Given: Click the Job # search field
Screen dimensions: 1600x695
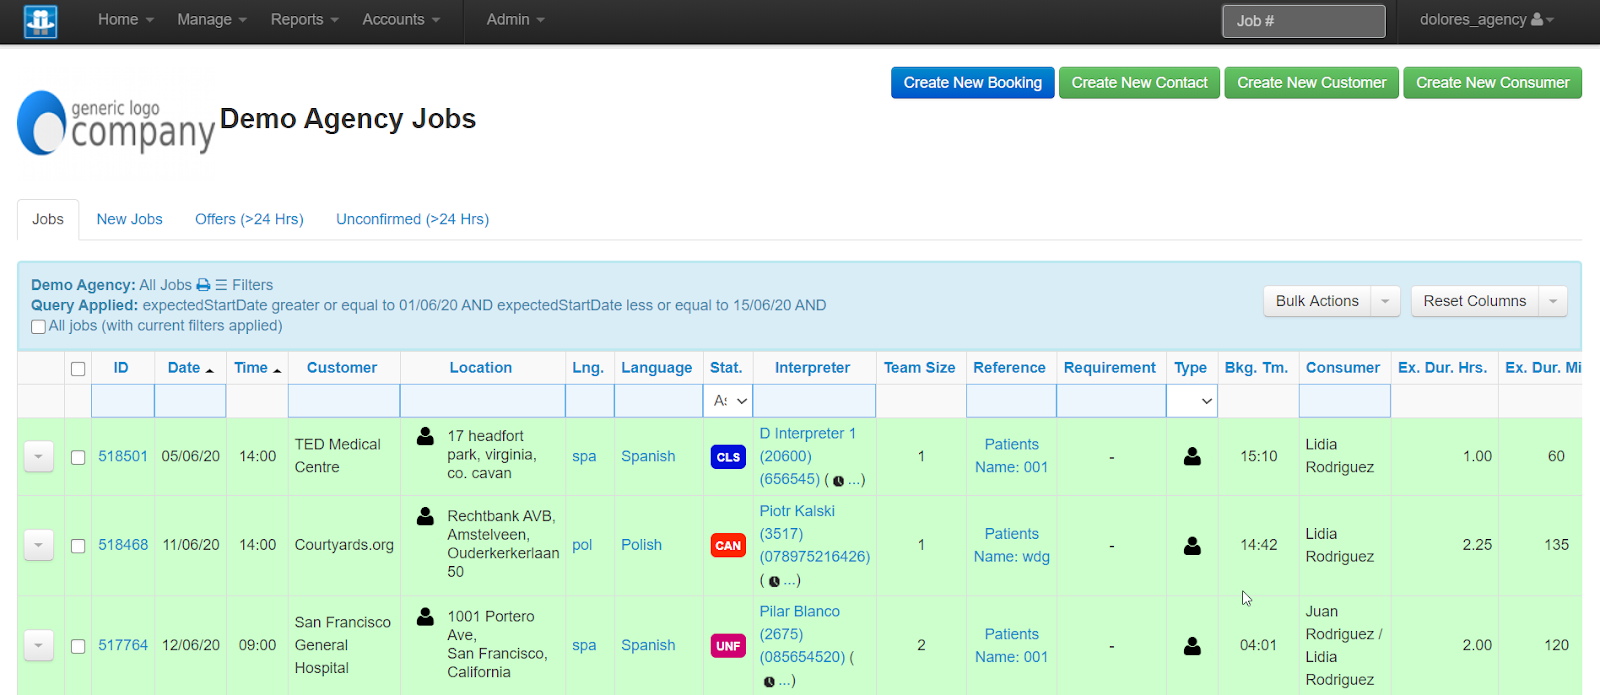Looking at the screenshot, I should pos(1303,21).
